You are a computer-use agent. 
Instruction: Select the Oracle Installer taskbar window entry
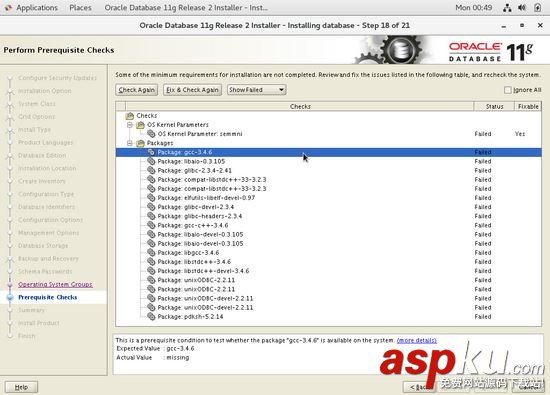186,8
